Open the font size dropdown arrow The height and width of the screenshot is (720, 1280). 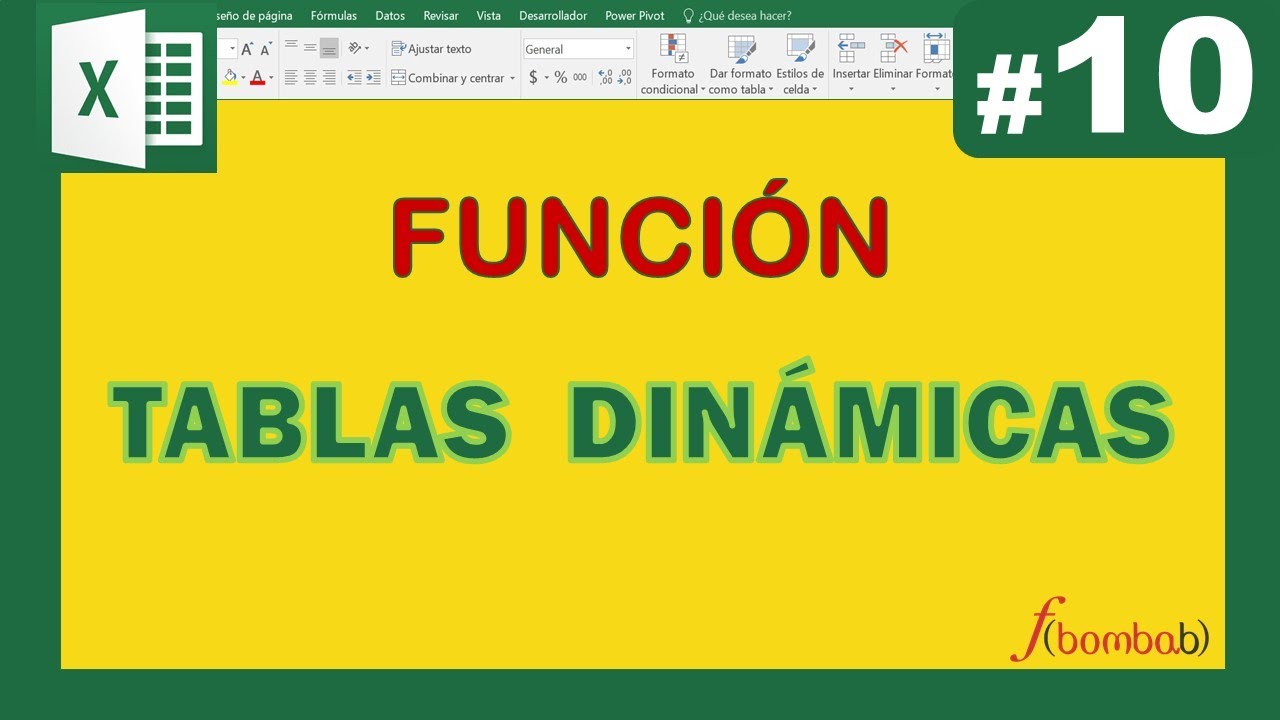(x=233, y=49)
